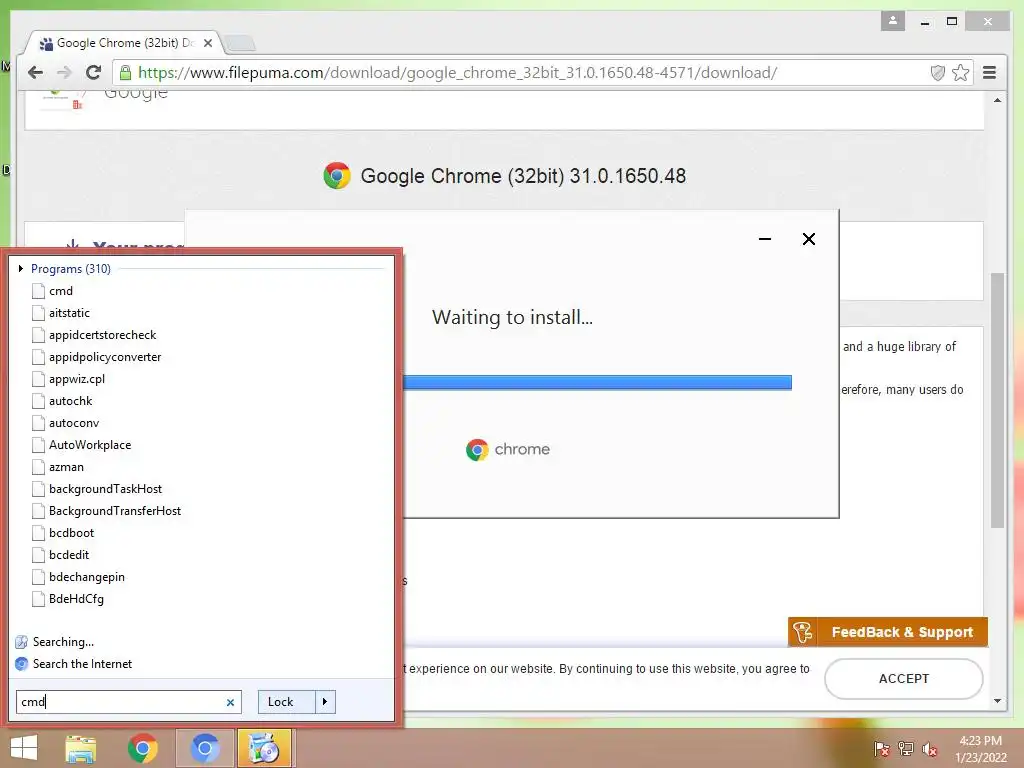Open the appidcertstorecheck result
This screenshot has width=1024, height=768.
pyautogui.click(x=103, y=335)
